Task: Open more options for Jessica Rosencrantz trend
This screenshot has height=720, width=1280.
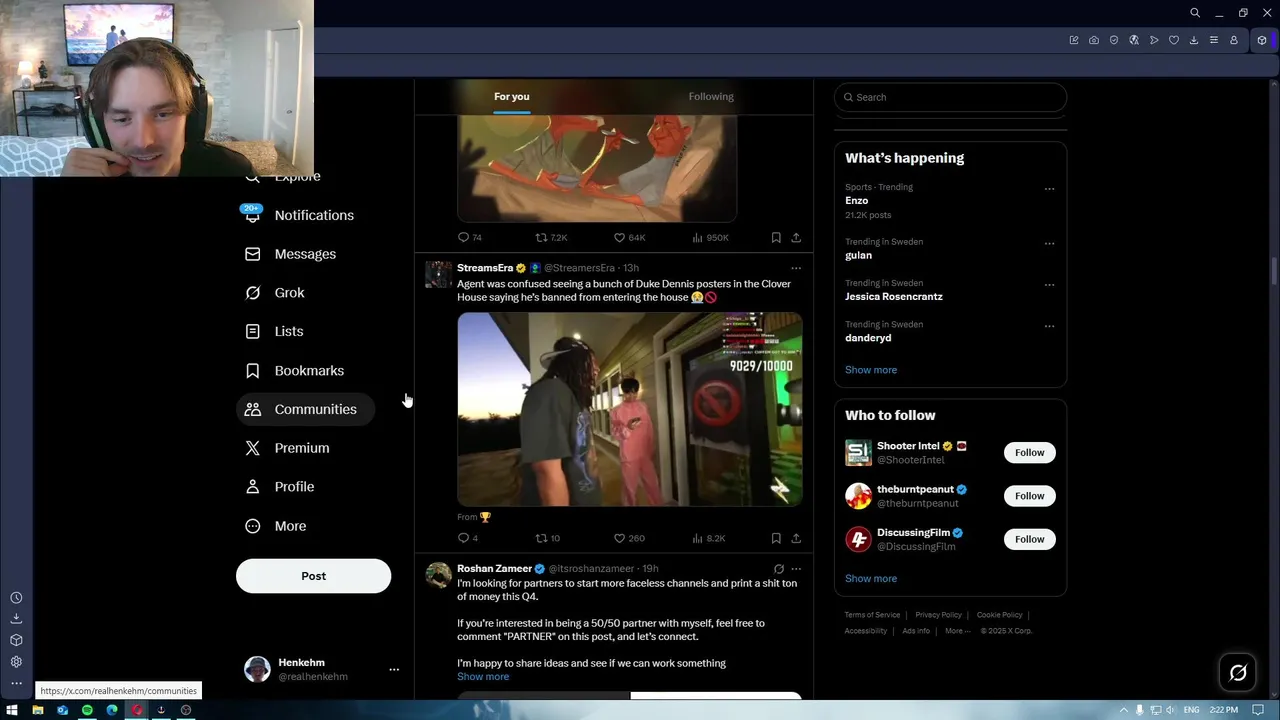Action: pyautogui.click(x=1049, y=285)
